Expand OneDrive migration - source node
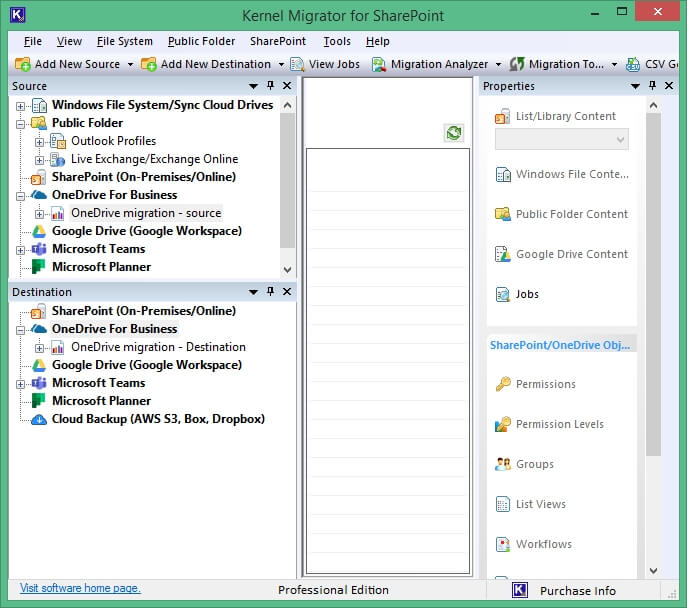This screenshot has width=687, height=608. point(39,214)
